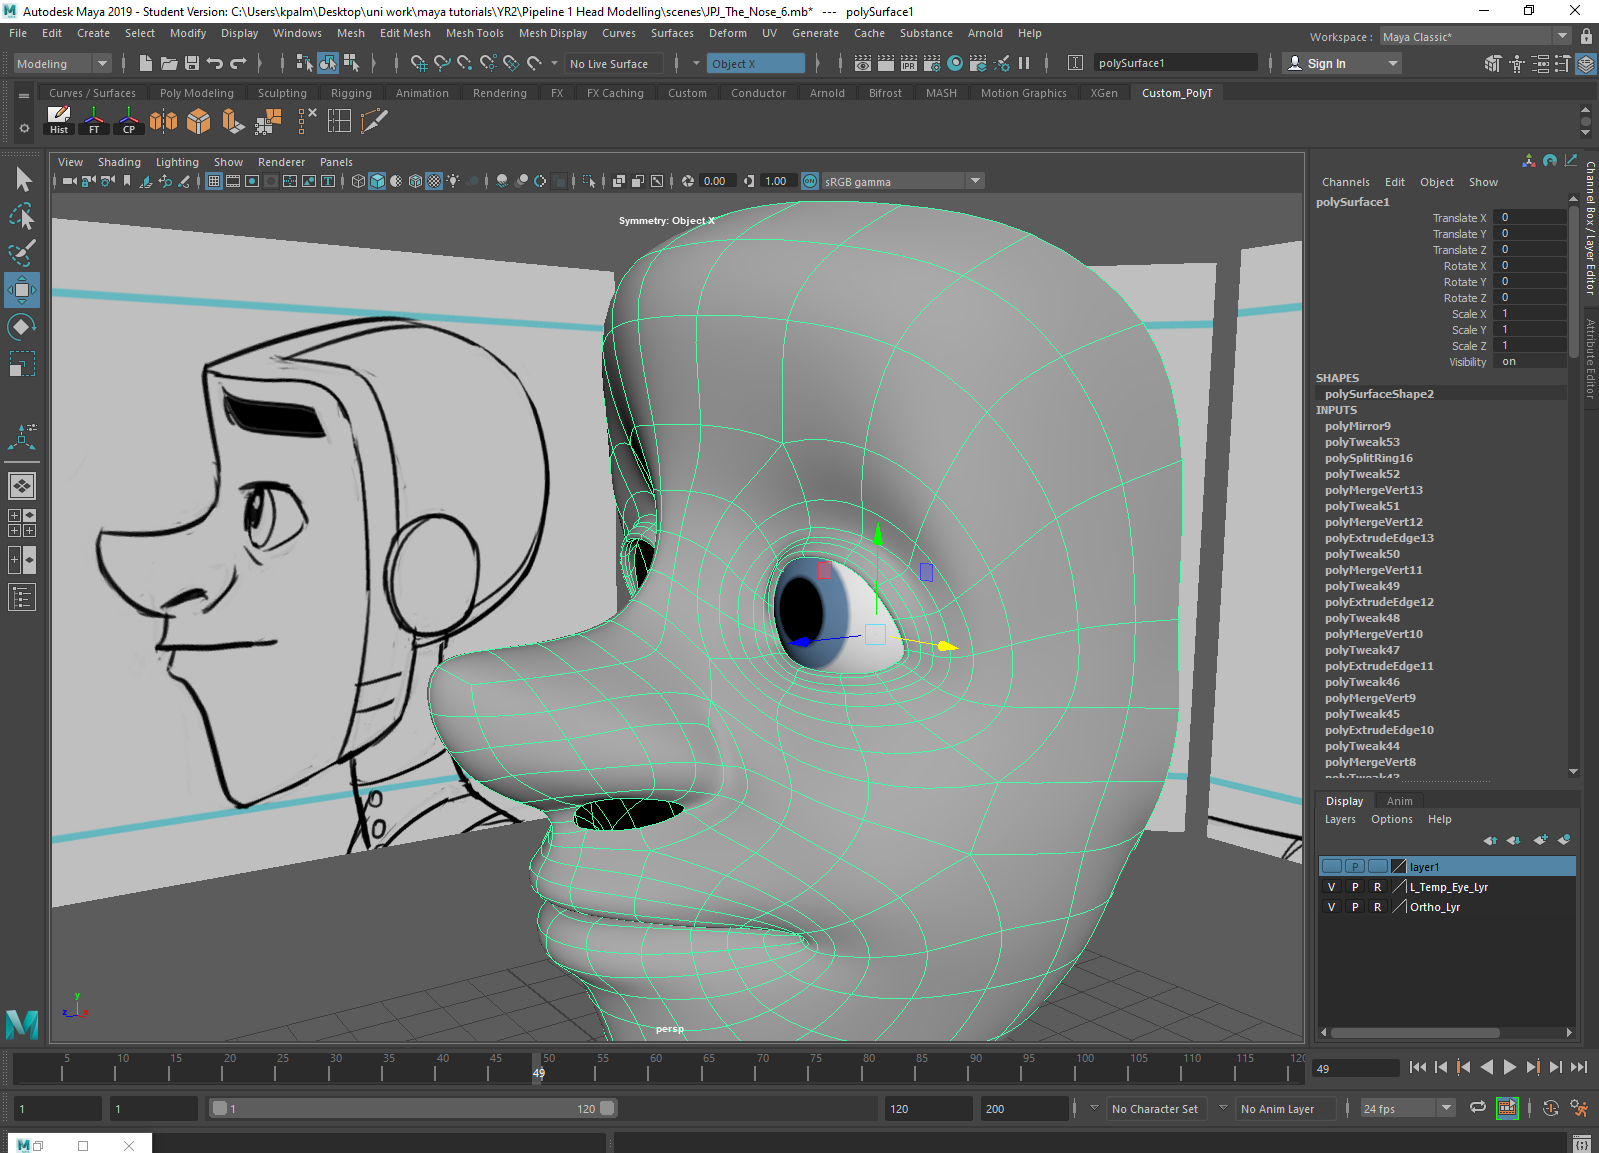
Task: Toggle textured display in viewport
Action: click(x=434, y=181)
